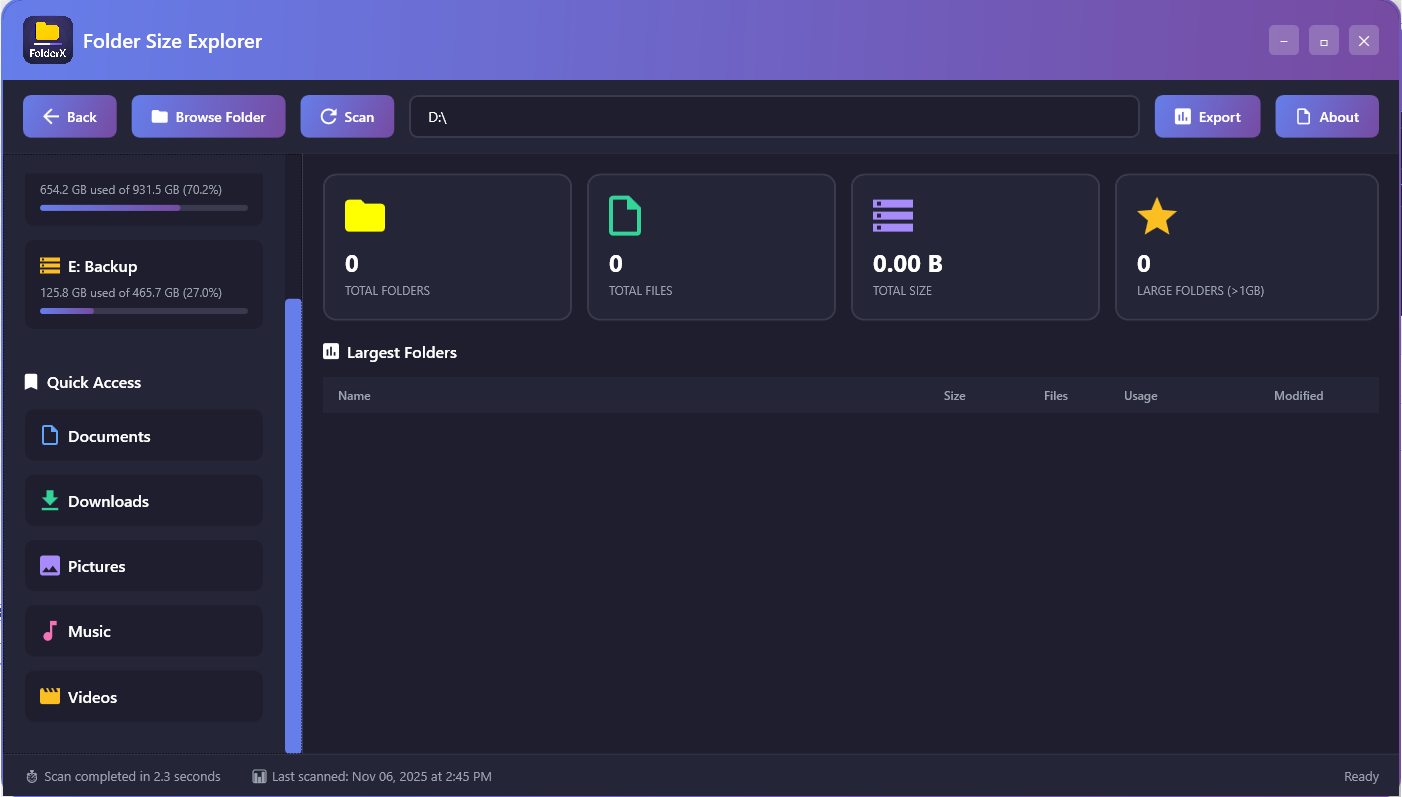The image size is (1402, 797).
Task: Click the yellow folder icon on Total Folders card
Action: tap(364, 215)
